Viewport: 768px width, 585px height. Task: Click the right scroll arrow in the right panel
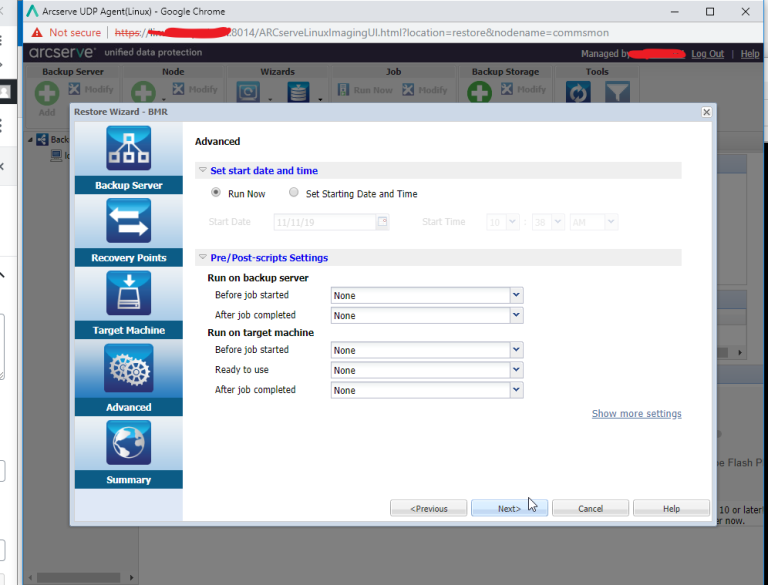pos(740,352)
